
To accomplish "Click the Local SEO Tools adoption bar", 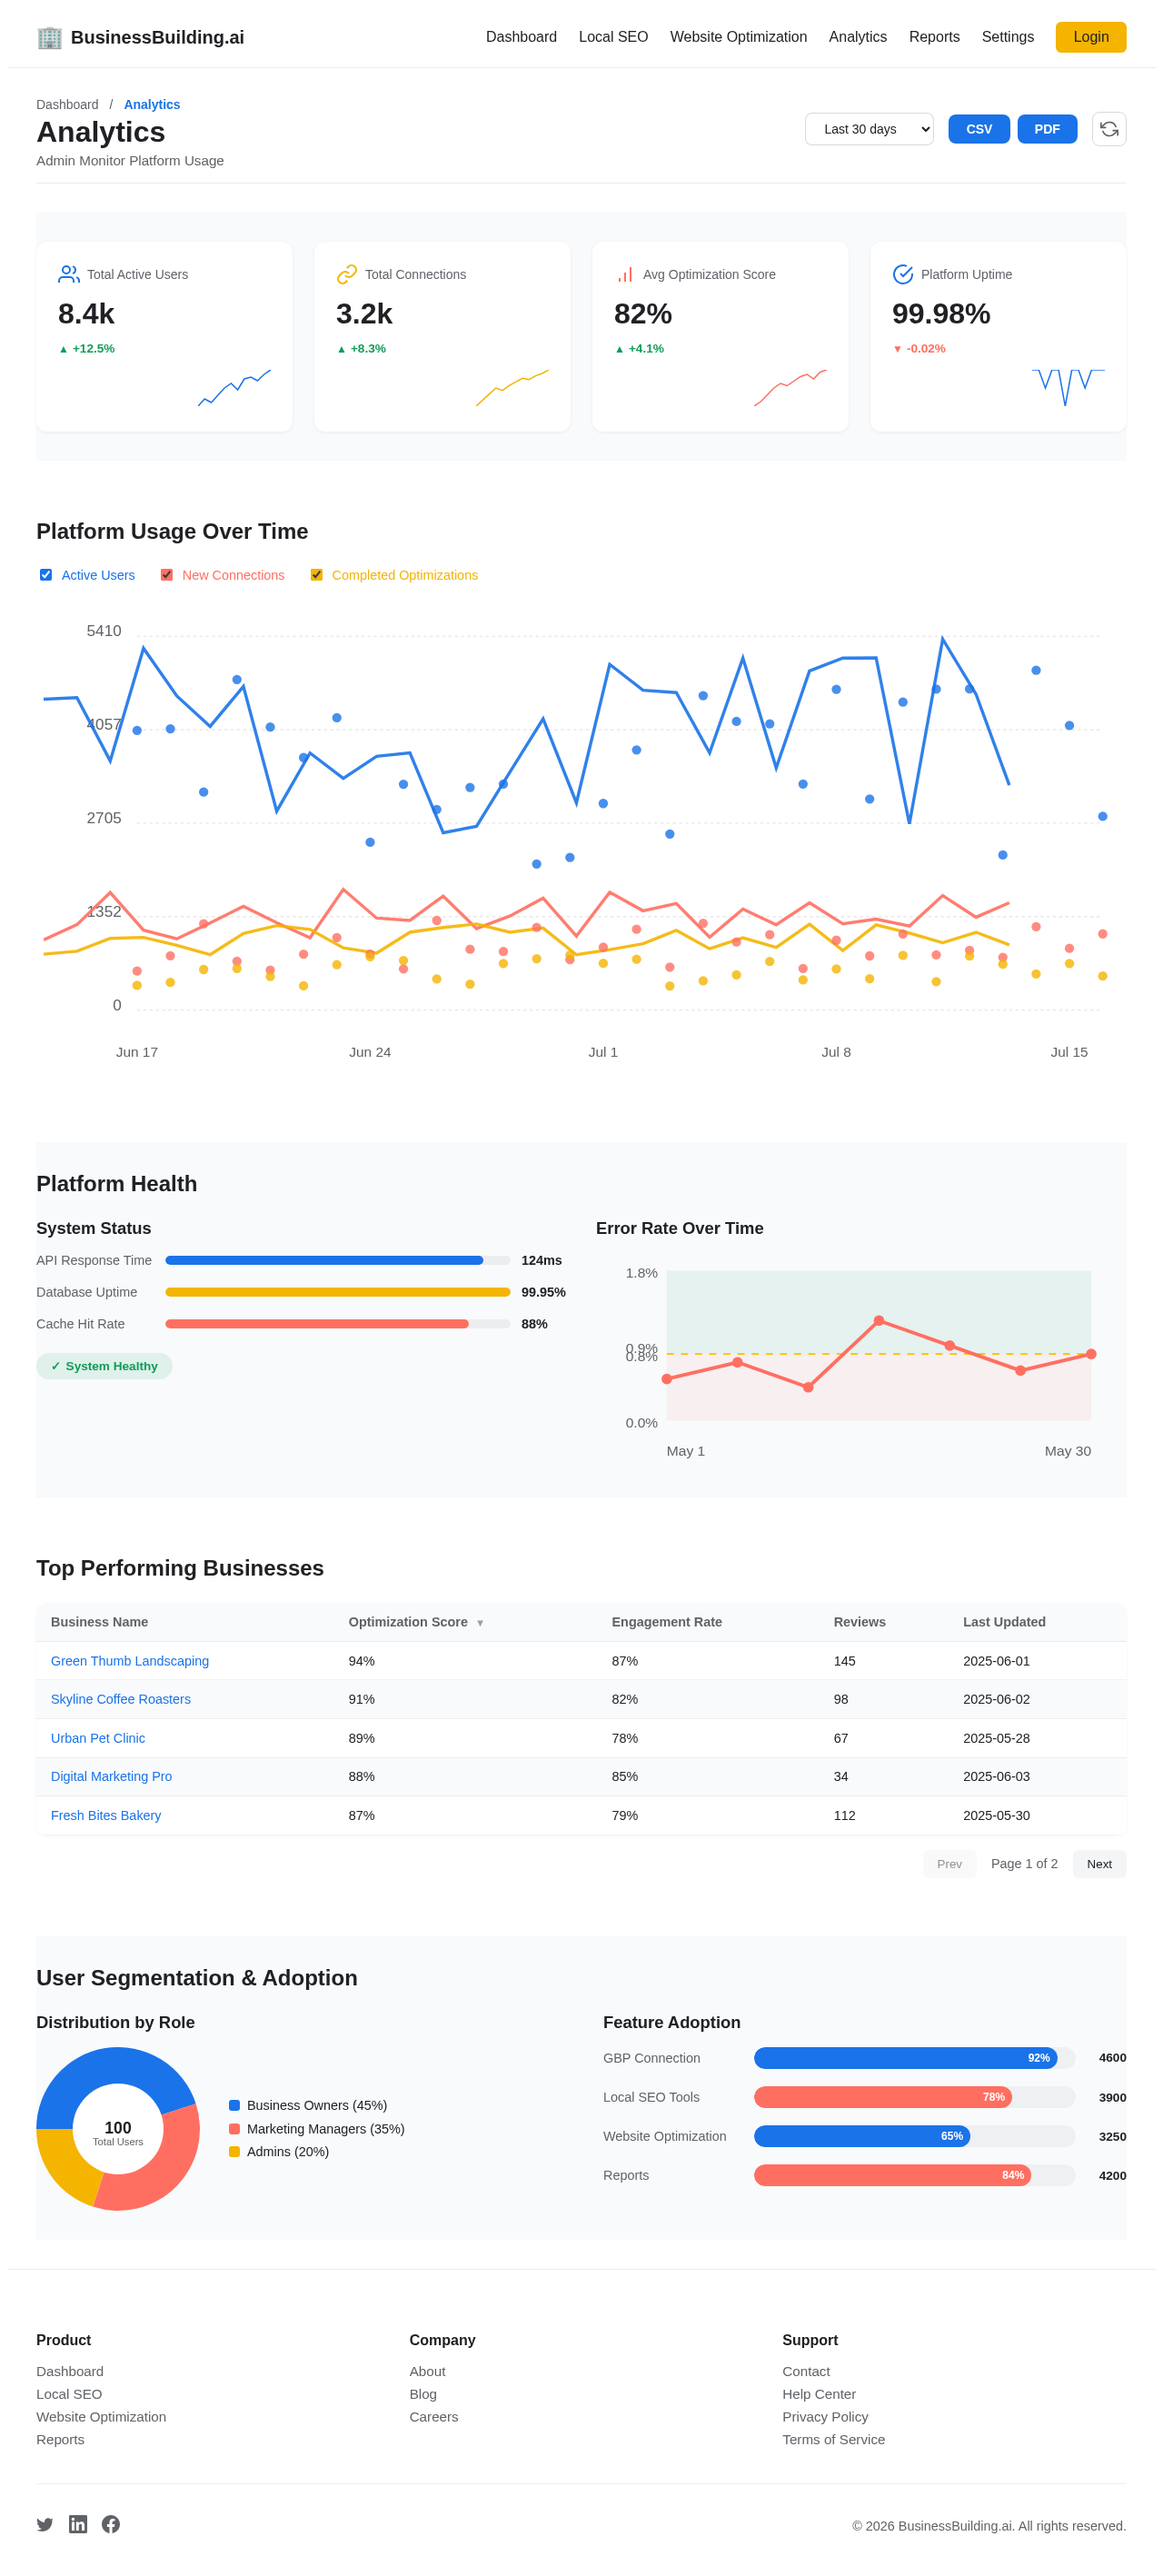I will tap(914, 2097).
